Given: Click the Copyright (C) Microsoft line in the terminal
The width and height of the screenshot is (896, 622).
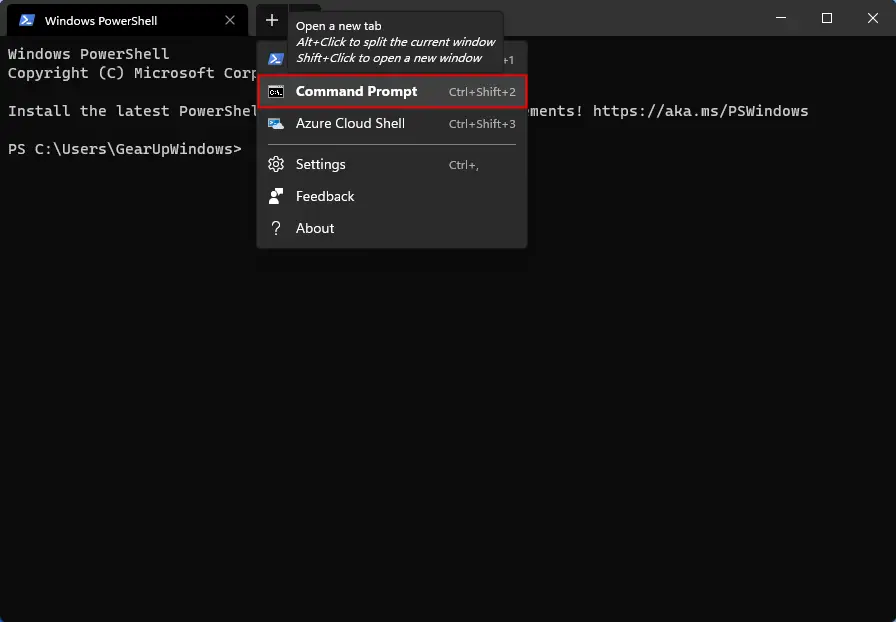Looking at the screenshot, I should click(x=132, y=73).
